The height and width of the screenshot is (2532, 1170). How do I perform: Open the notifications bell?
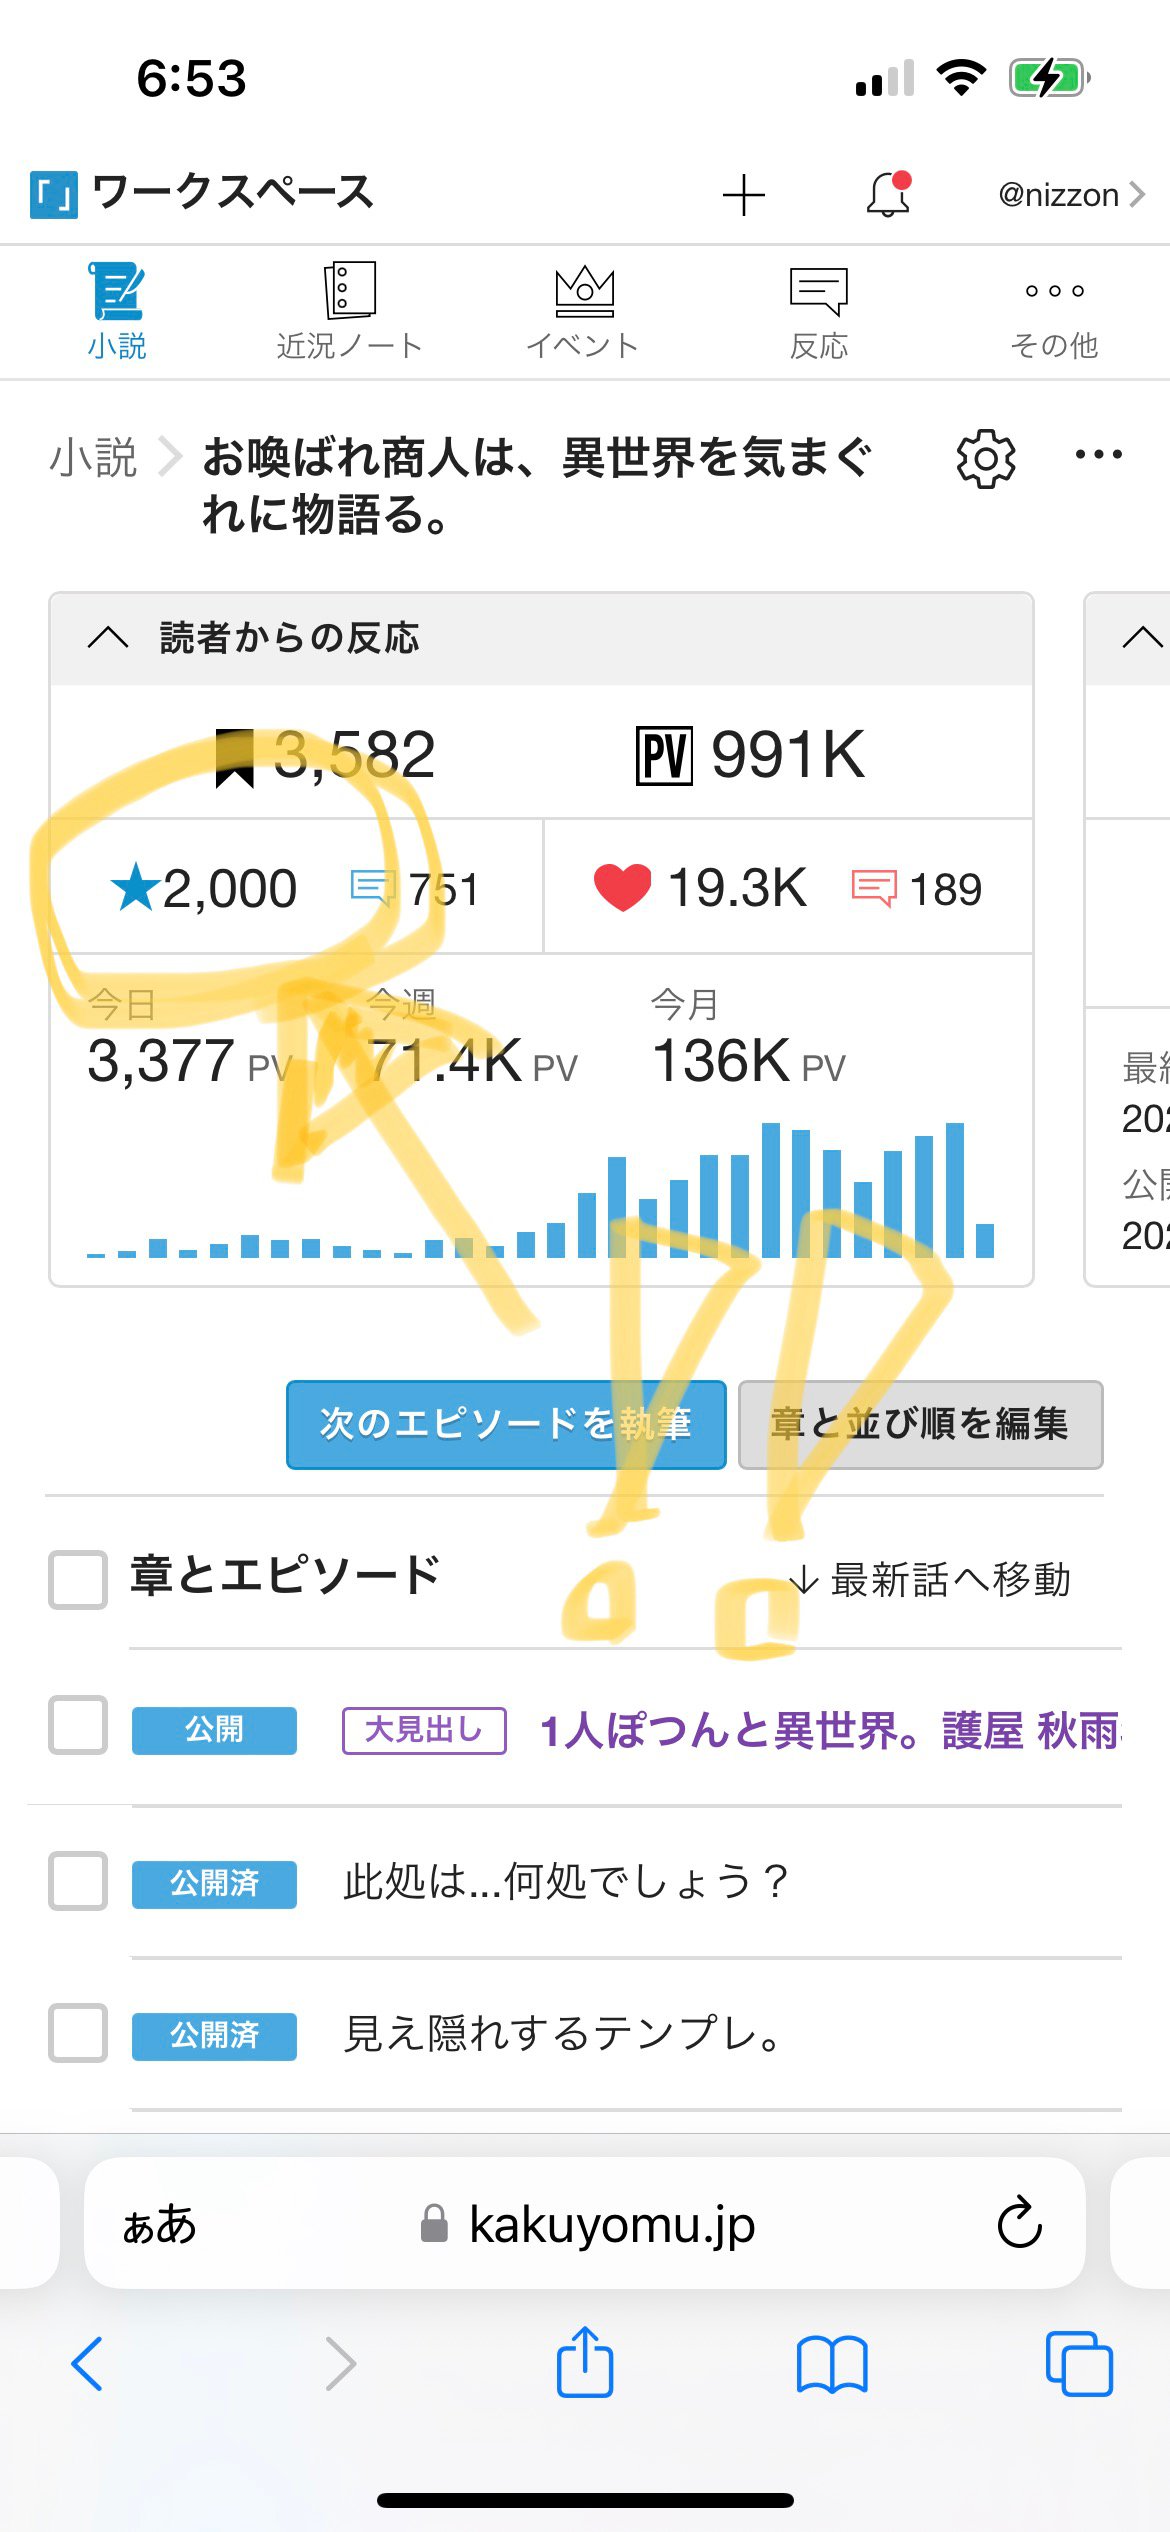coord(888,194)
